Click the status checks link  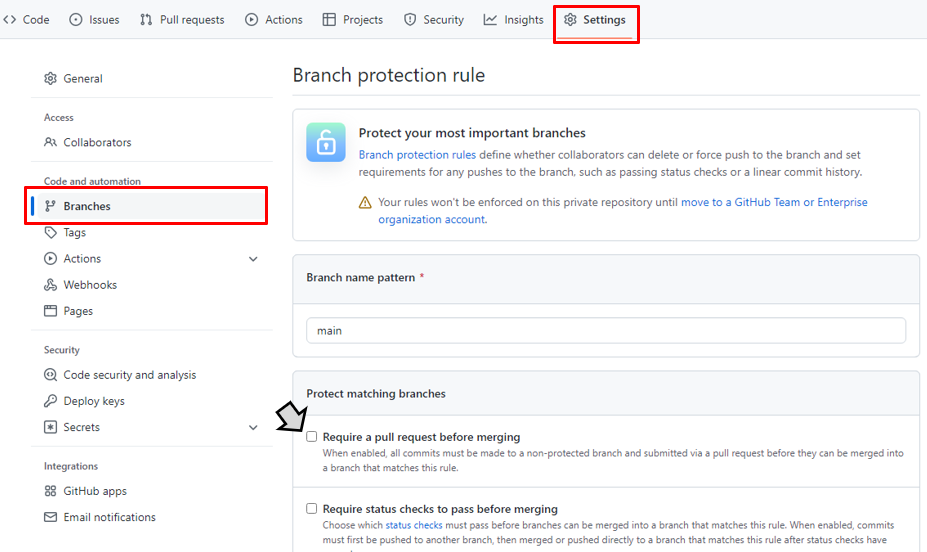point(414,525)
